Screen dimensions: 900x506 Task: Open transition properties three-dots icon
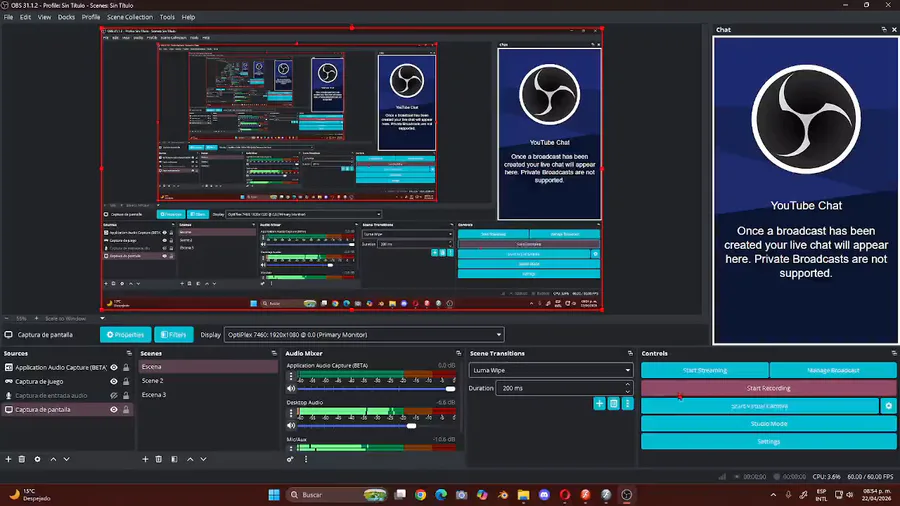(x=627, y=404)
